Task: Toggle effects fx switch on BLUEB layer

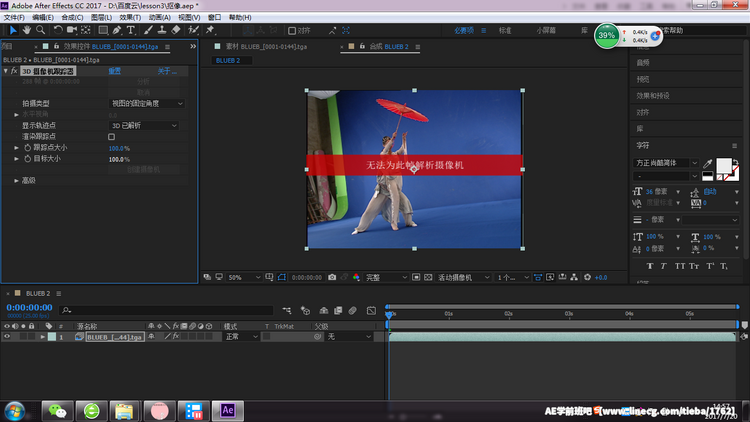Action: [176, 337]
